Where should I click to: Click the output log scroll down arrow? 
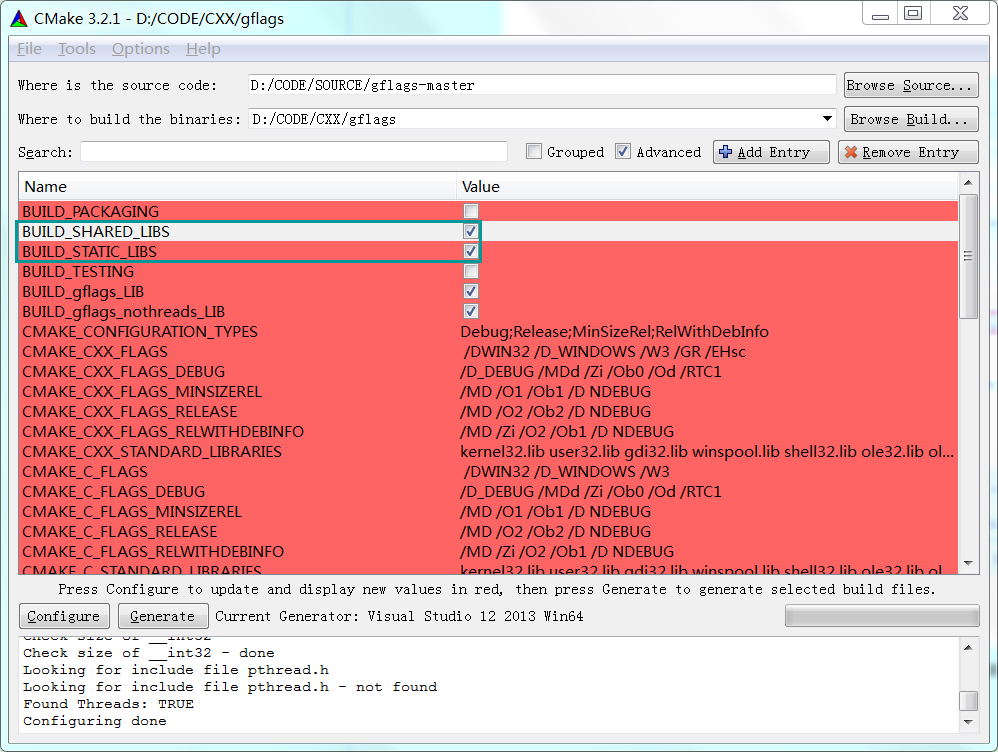coord(968,722)
